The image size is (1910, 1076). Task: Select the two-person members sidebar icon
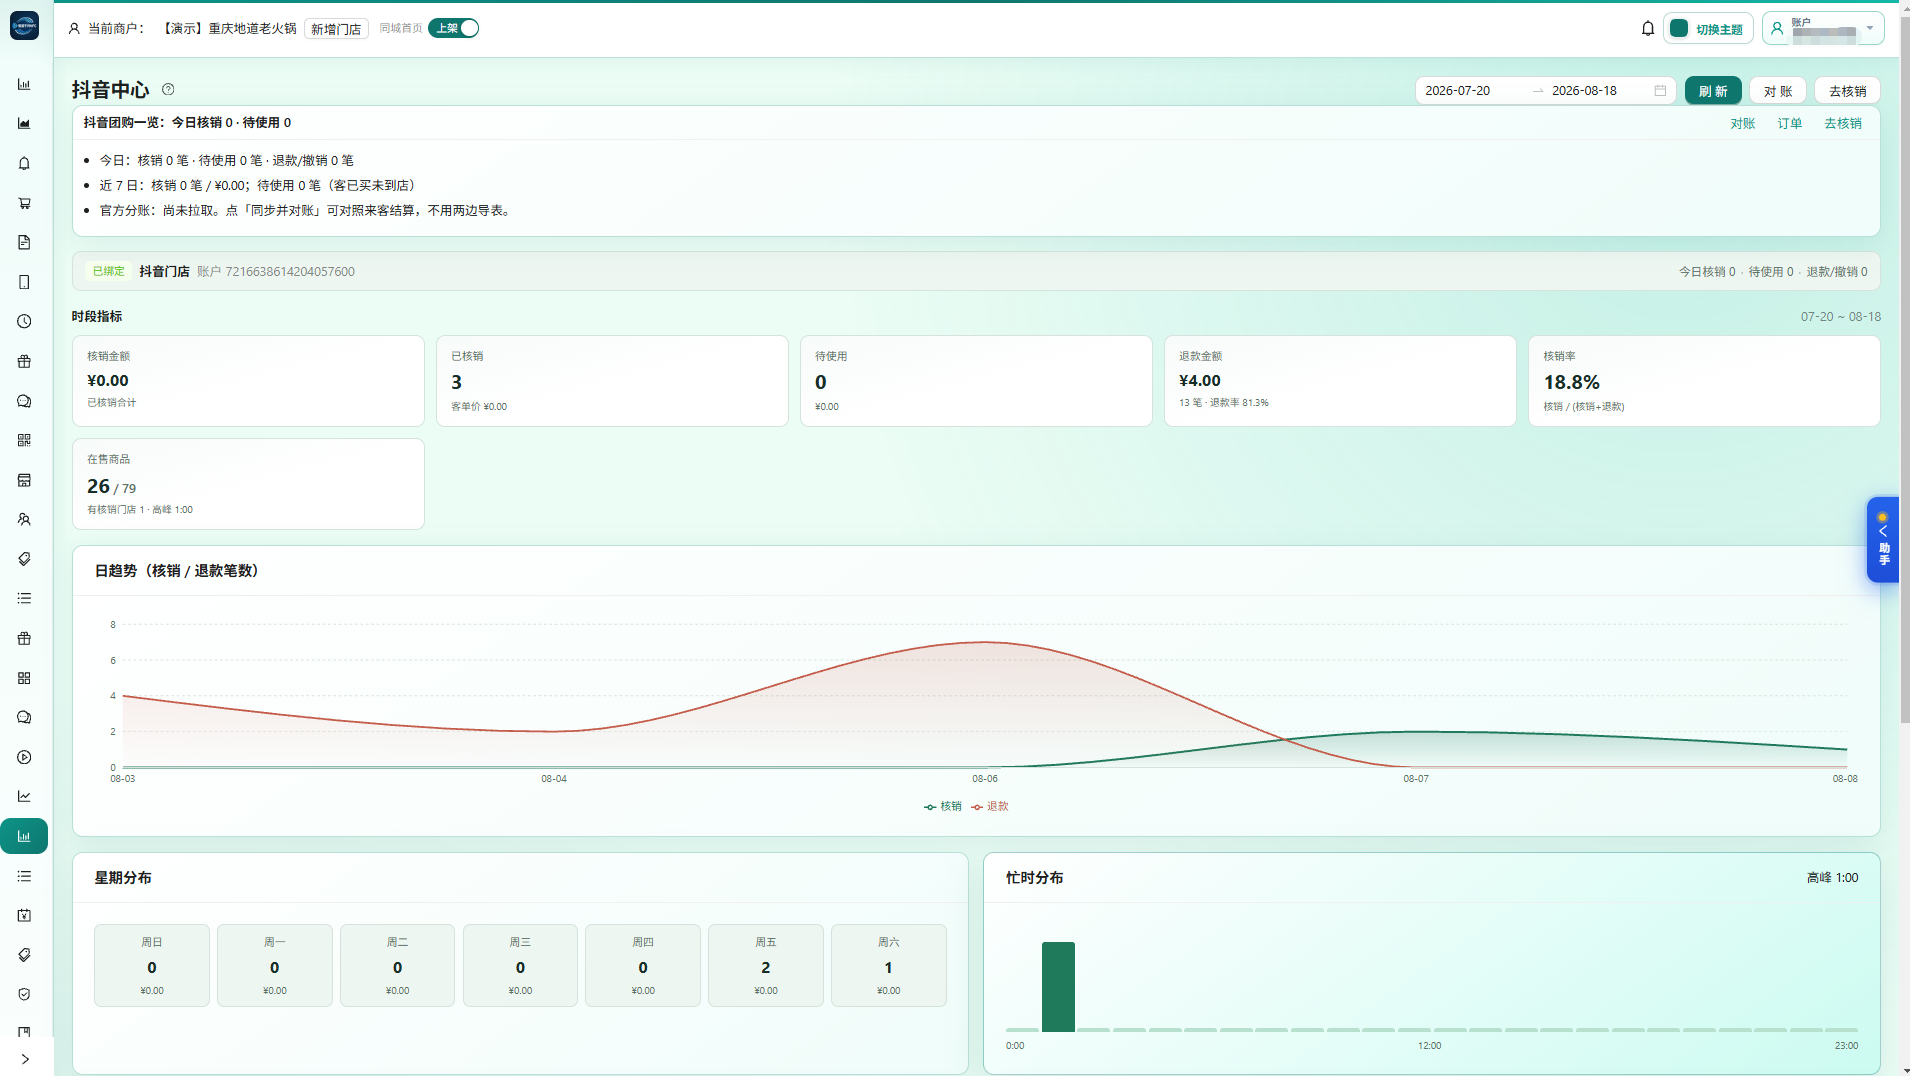[x=24, y=520]
